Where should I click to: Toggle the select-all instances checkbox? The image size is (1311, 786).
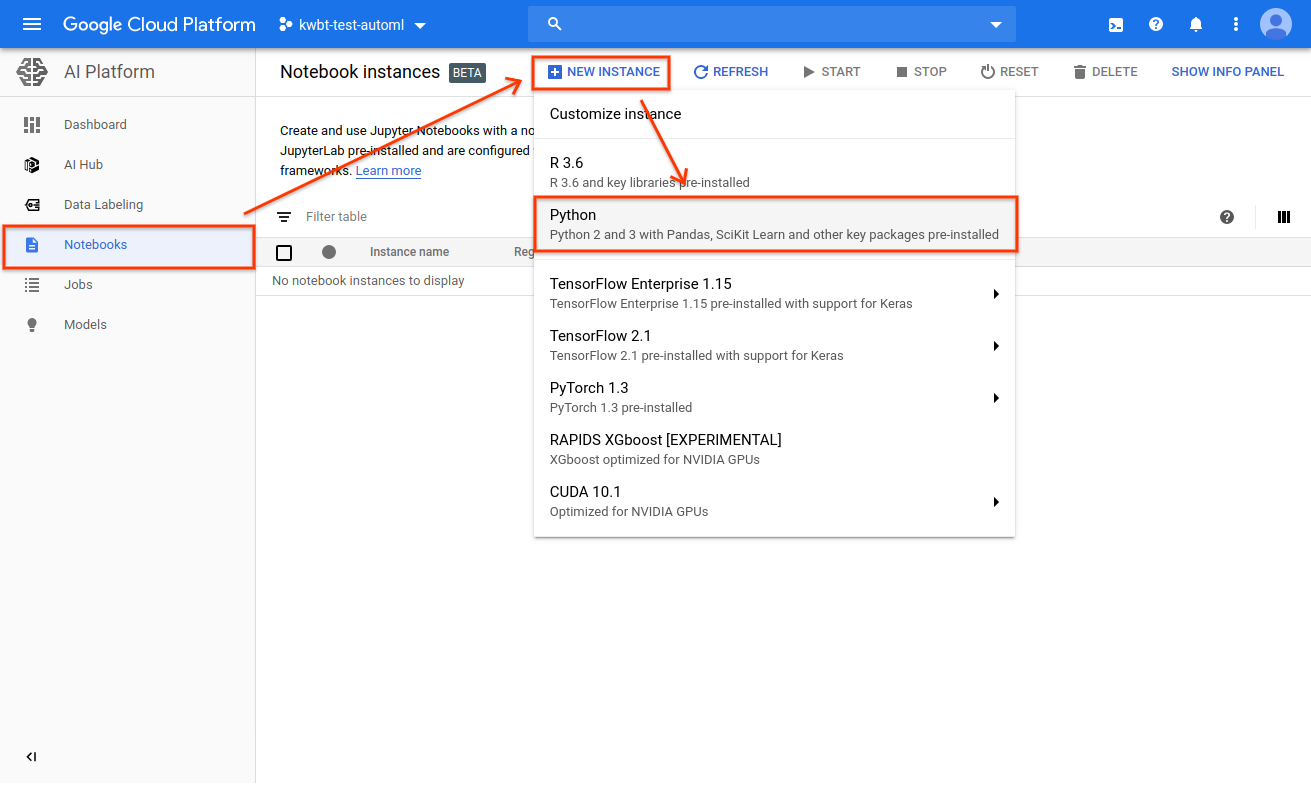[284, 252]
